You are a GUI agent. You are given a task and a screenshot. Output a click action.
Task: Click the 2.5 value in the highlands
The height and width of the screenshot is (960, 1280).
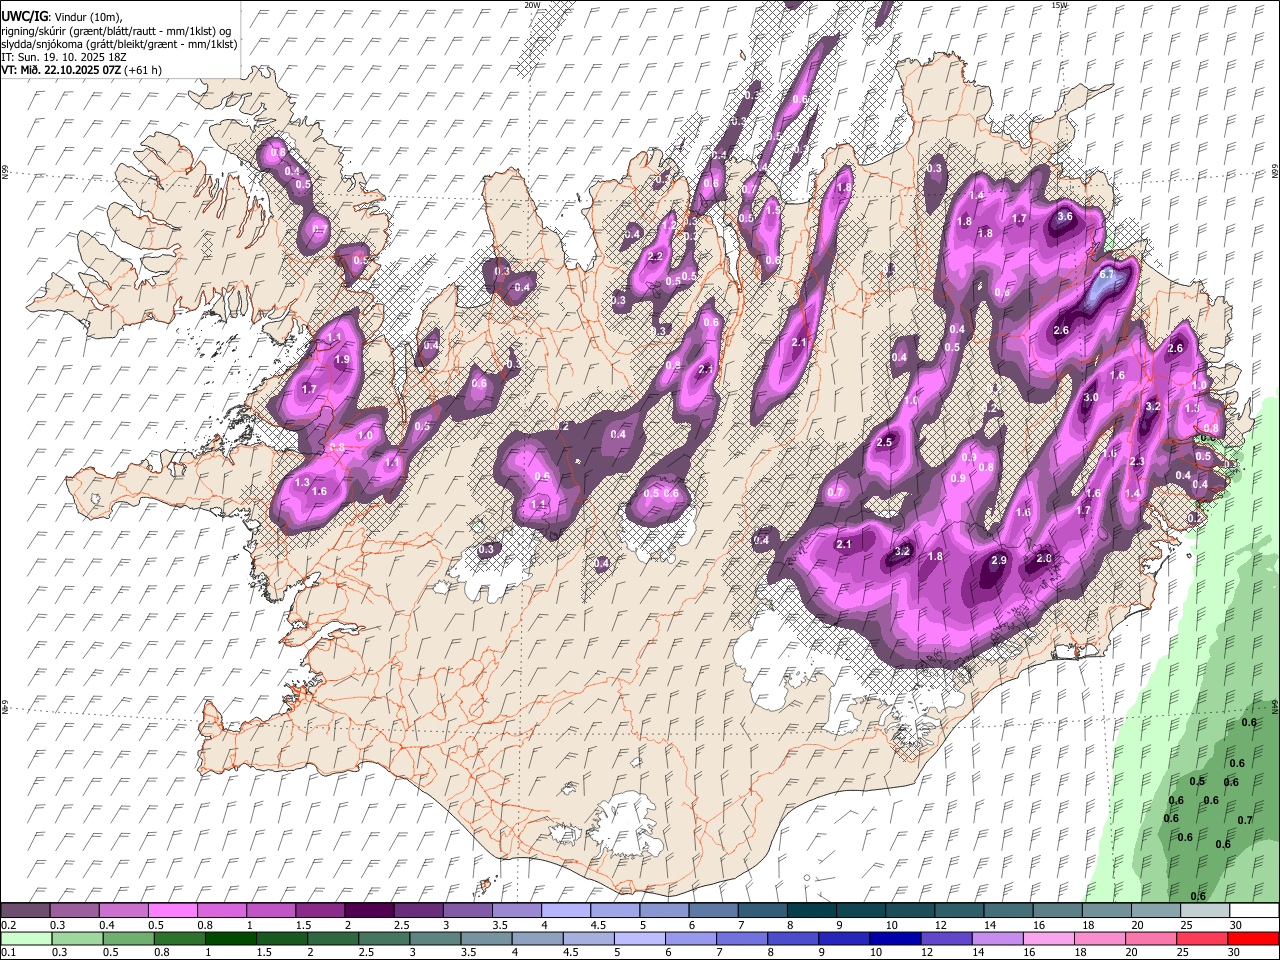tap(884, 443)
